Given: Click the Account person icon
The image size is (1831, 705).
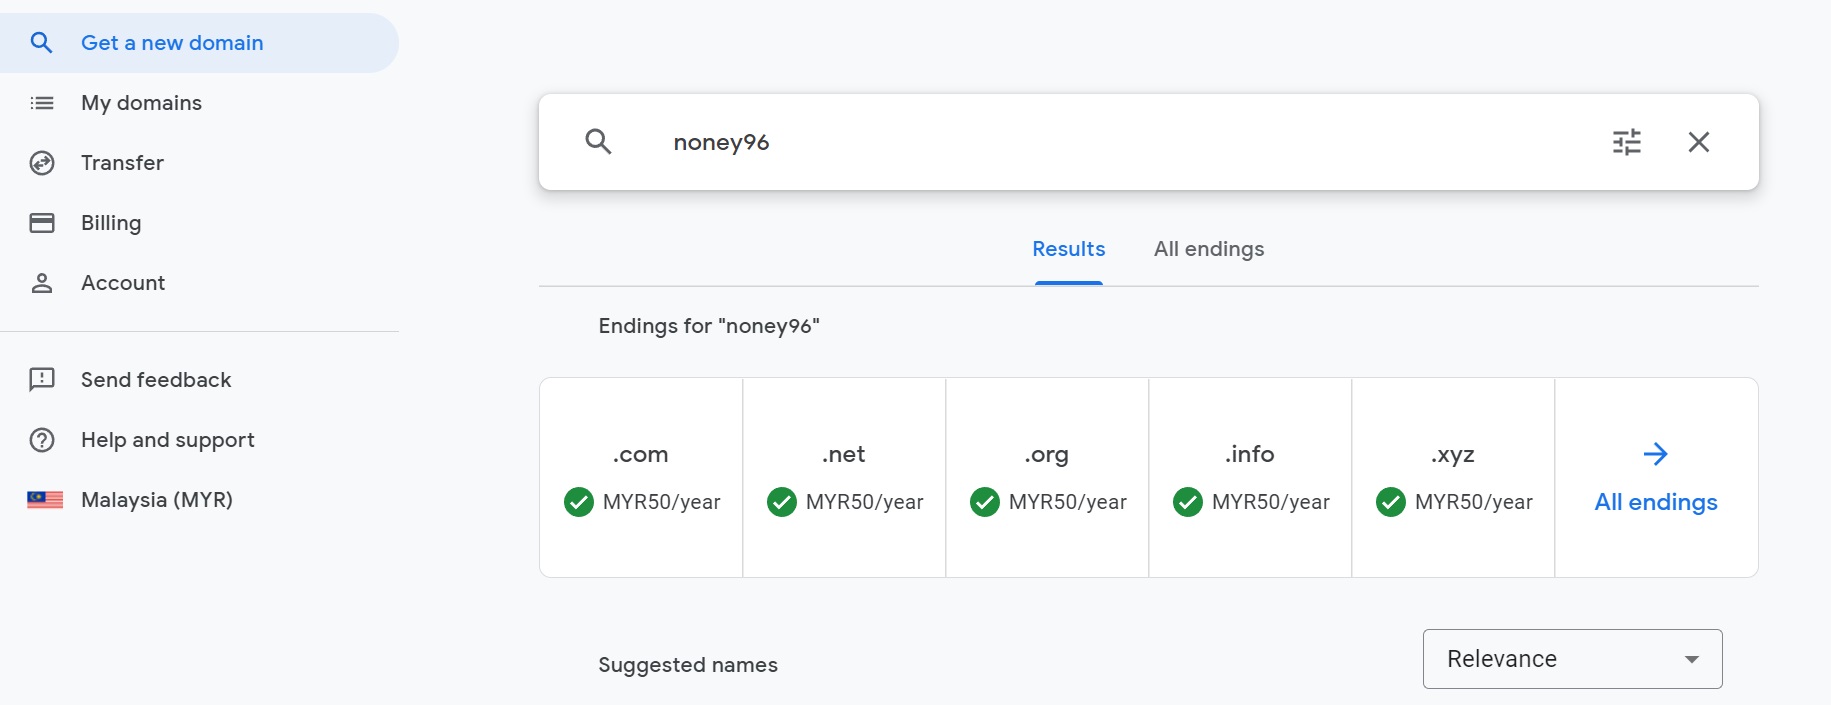Looking at the screenshot, I should (x=42, y=283).
